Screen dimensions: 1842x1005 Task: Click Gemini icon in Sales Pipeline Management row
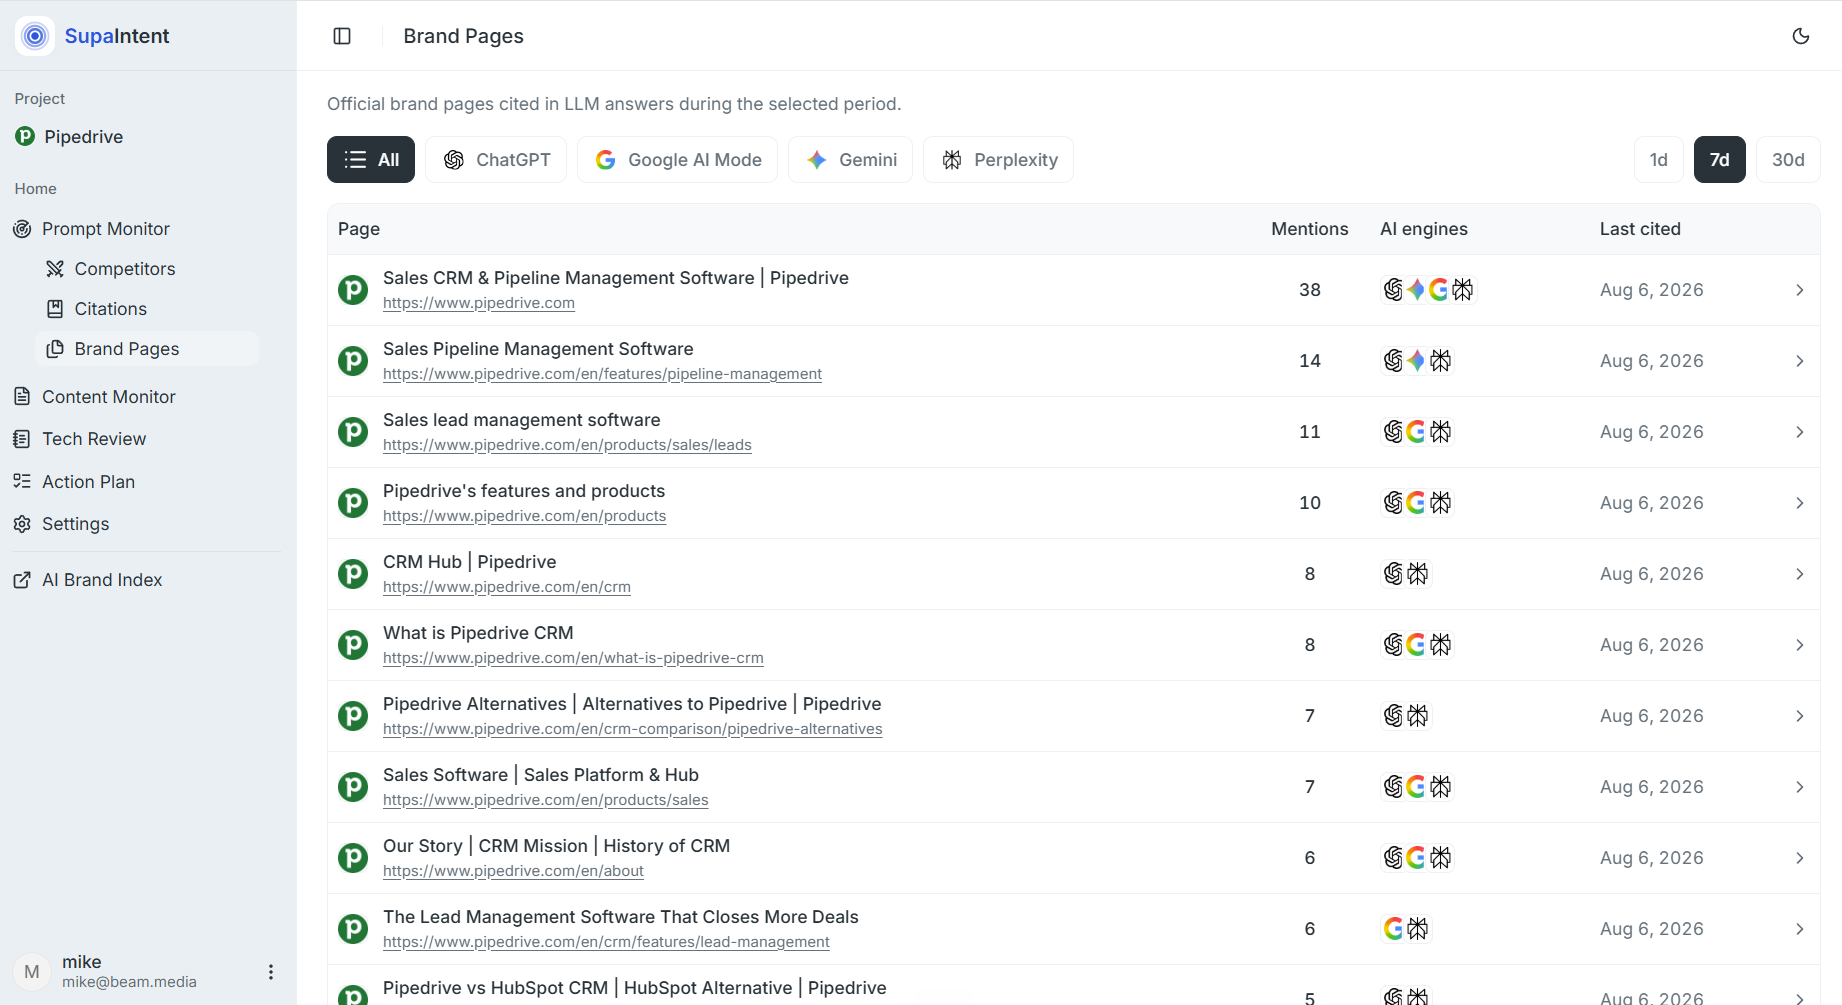click(1416, 361)
